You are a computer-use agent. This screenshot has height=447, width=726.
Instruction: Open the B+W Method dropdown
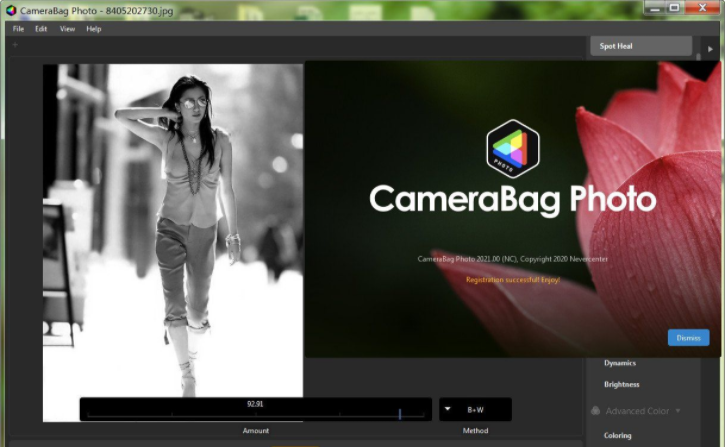476,409
